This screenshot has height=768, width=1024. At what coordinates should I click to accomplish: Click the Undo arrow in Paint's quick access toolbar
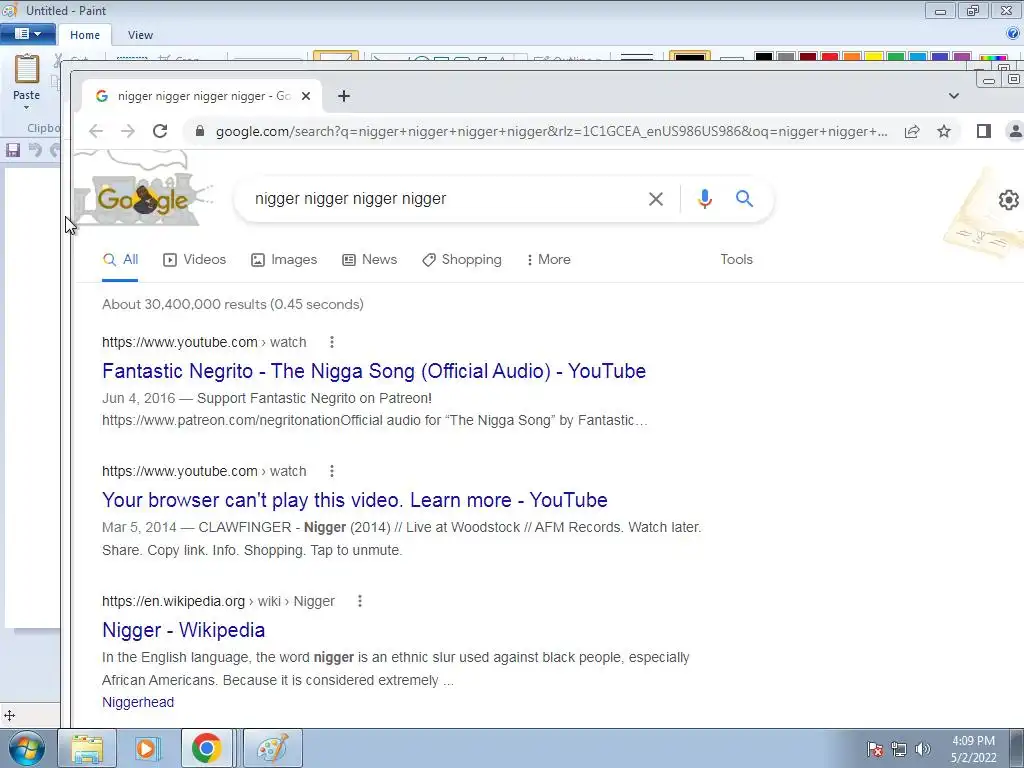[35, 150]
